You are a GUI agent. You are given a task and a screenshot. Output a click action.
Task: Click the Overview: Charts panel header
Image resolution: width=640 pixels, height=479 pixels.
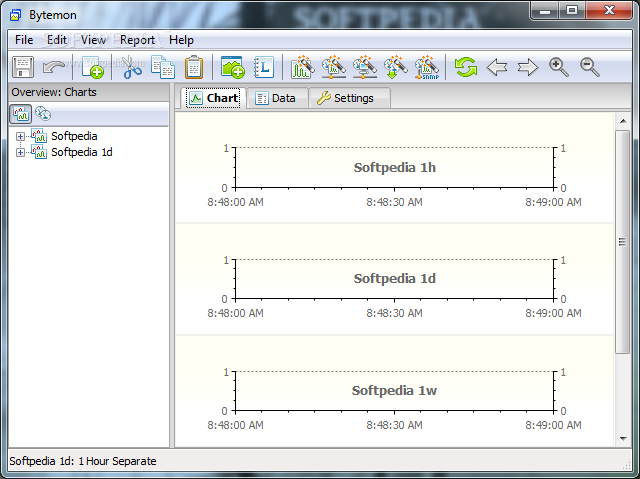tap(89, 92)
